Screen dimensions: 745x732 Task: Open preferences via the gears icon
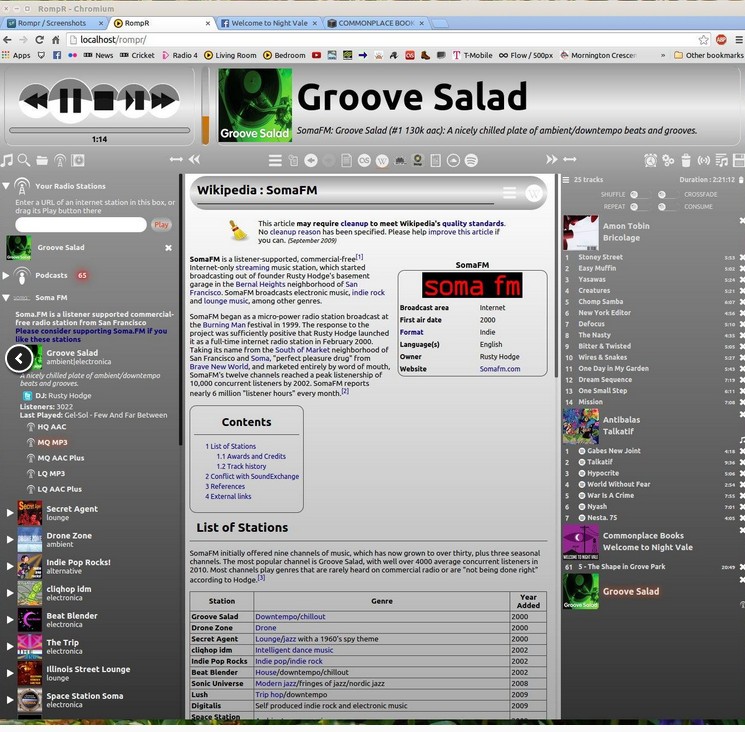[x=668, y=160]
